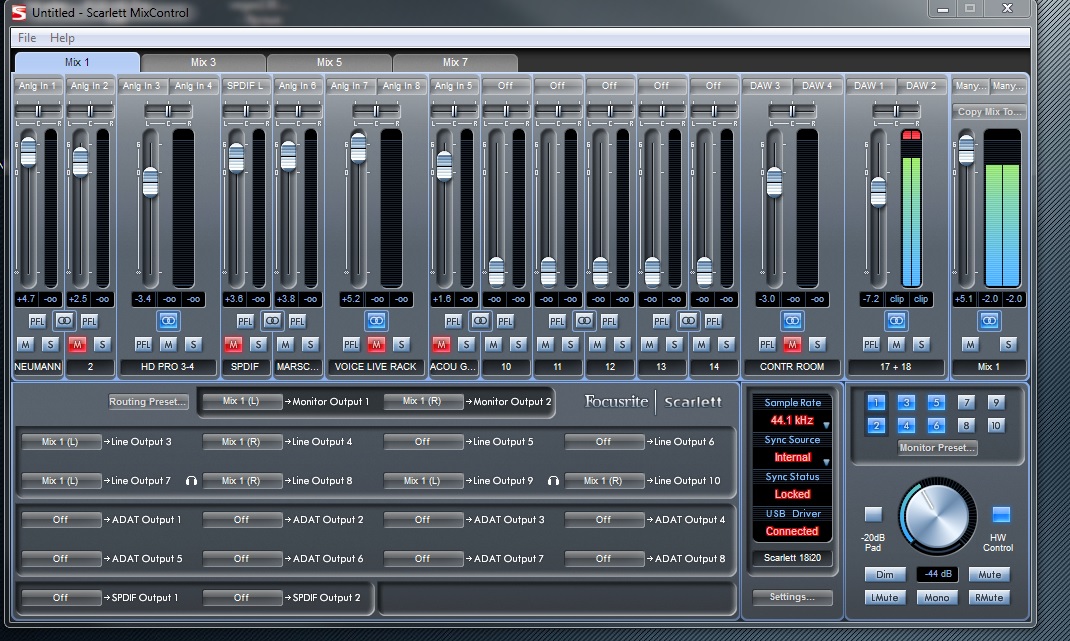
Task: Unlink the CONTR ROOM stereo pair
Action: (x=792, y=321)
